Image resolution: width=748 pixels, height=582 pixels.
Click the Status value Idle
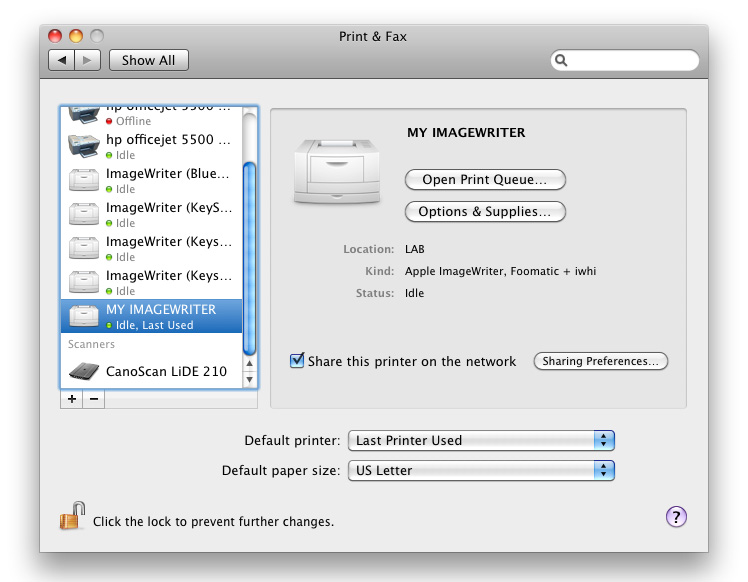pyautogui.click(x=414, y=293)
